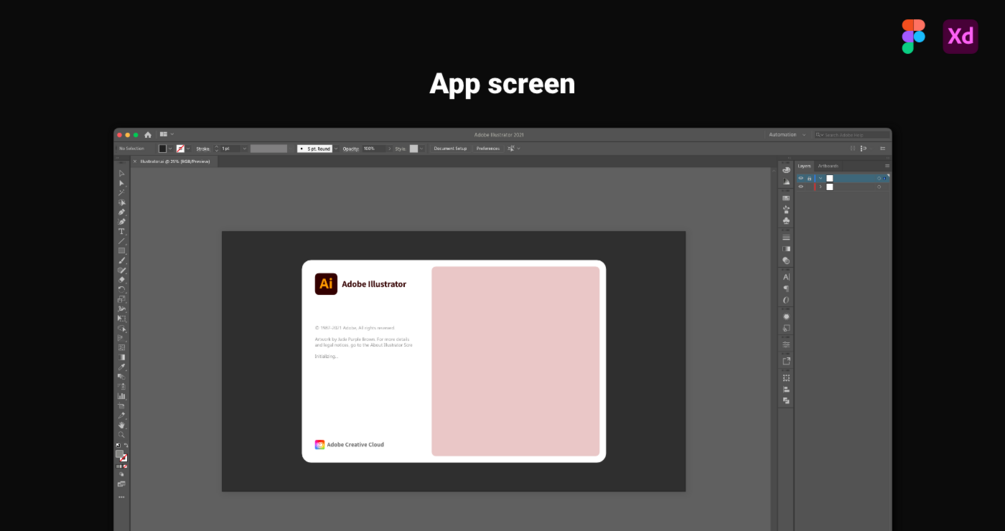Open the Layers panel hamburger menu
This screenshot has width=1005, height=531.
(887, 166)
